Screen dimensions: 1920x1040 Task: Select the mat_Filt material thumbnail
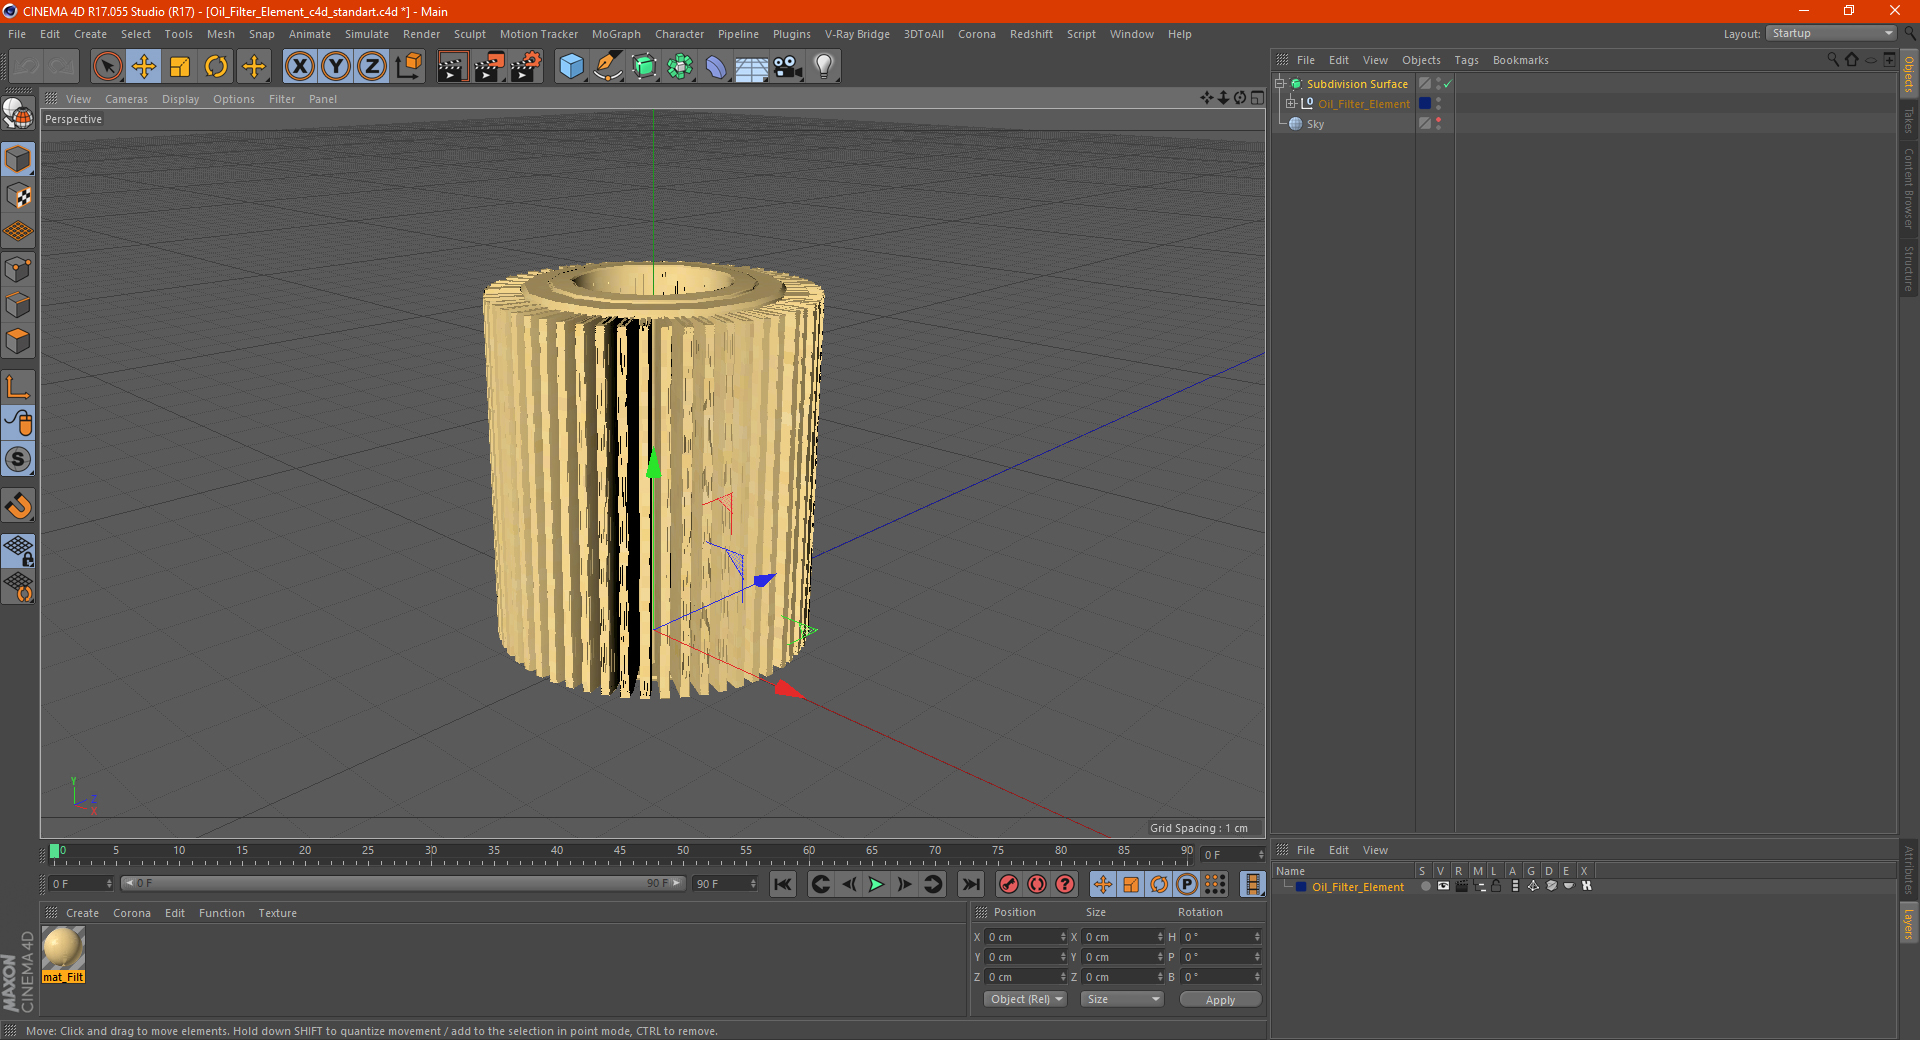(x=63, y=948)
